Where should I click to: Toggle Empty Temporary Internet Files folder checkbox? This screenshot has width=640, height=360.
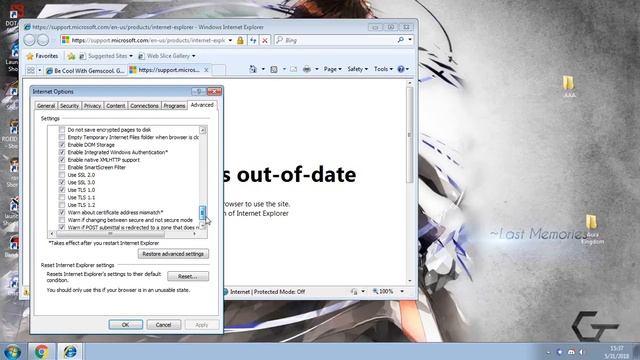point(62,137)
